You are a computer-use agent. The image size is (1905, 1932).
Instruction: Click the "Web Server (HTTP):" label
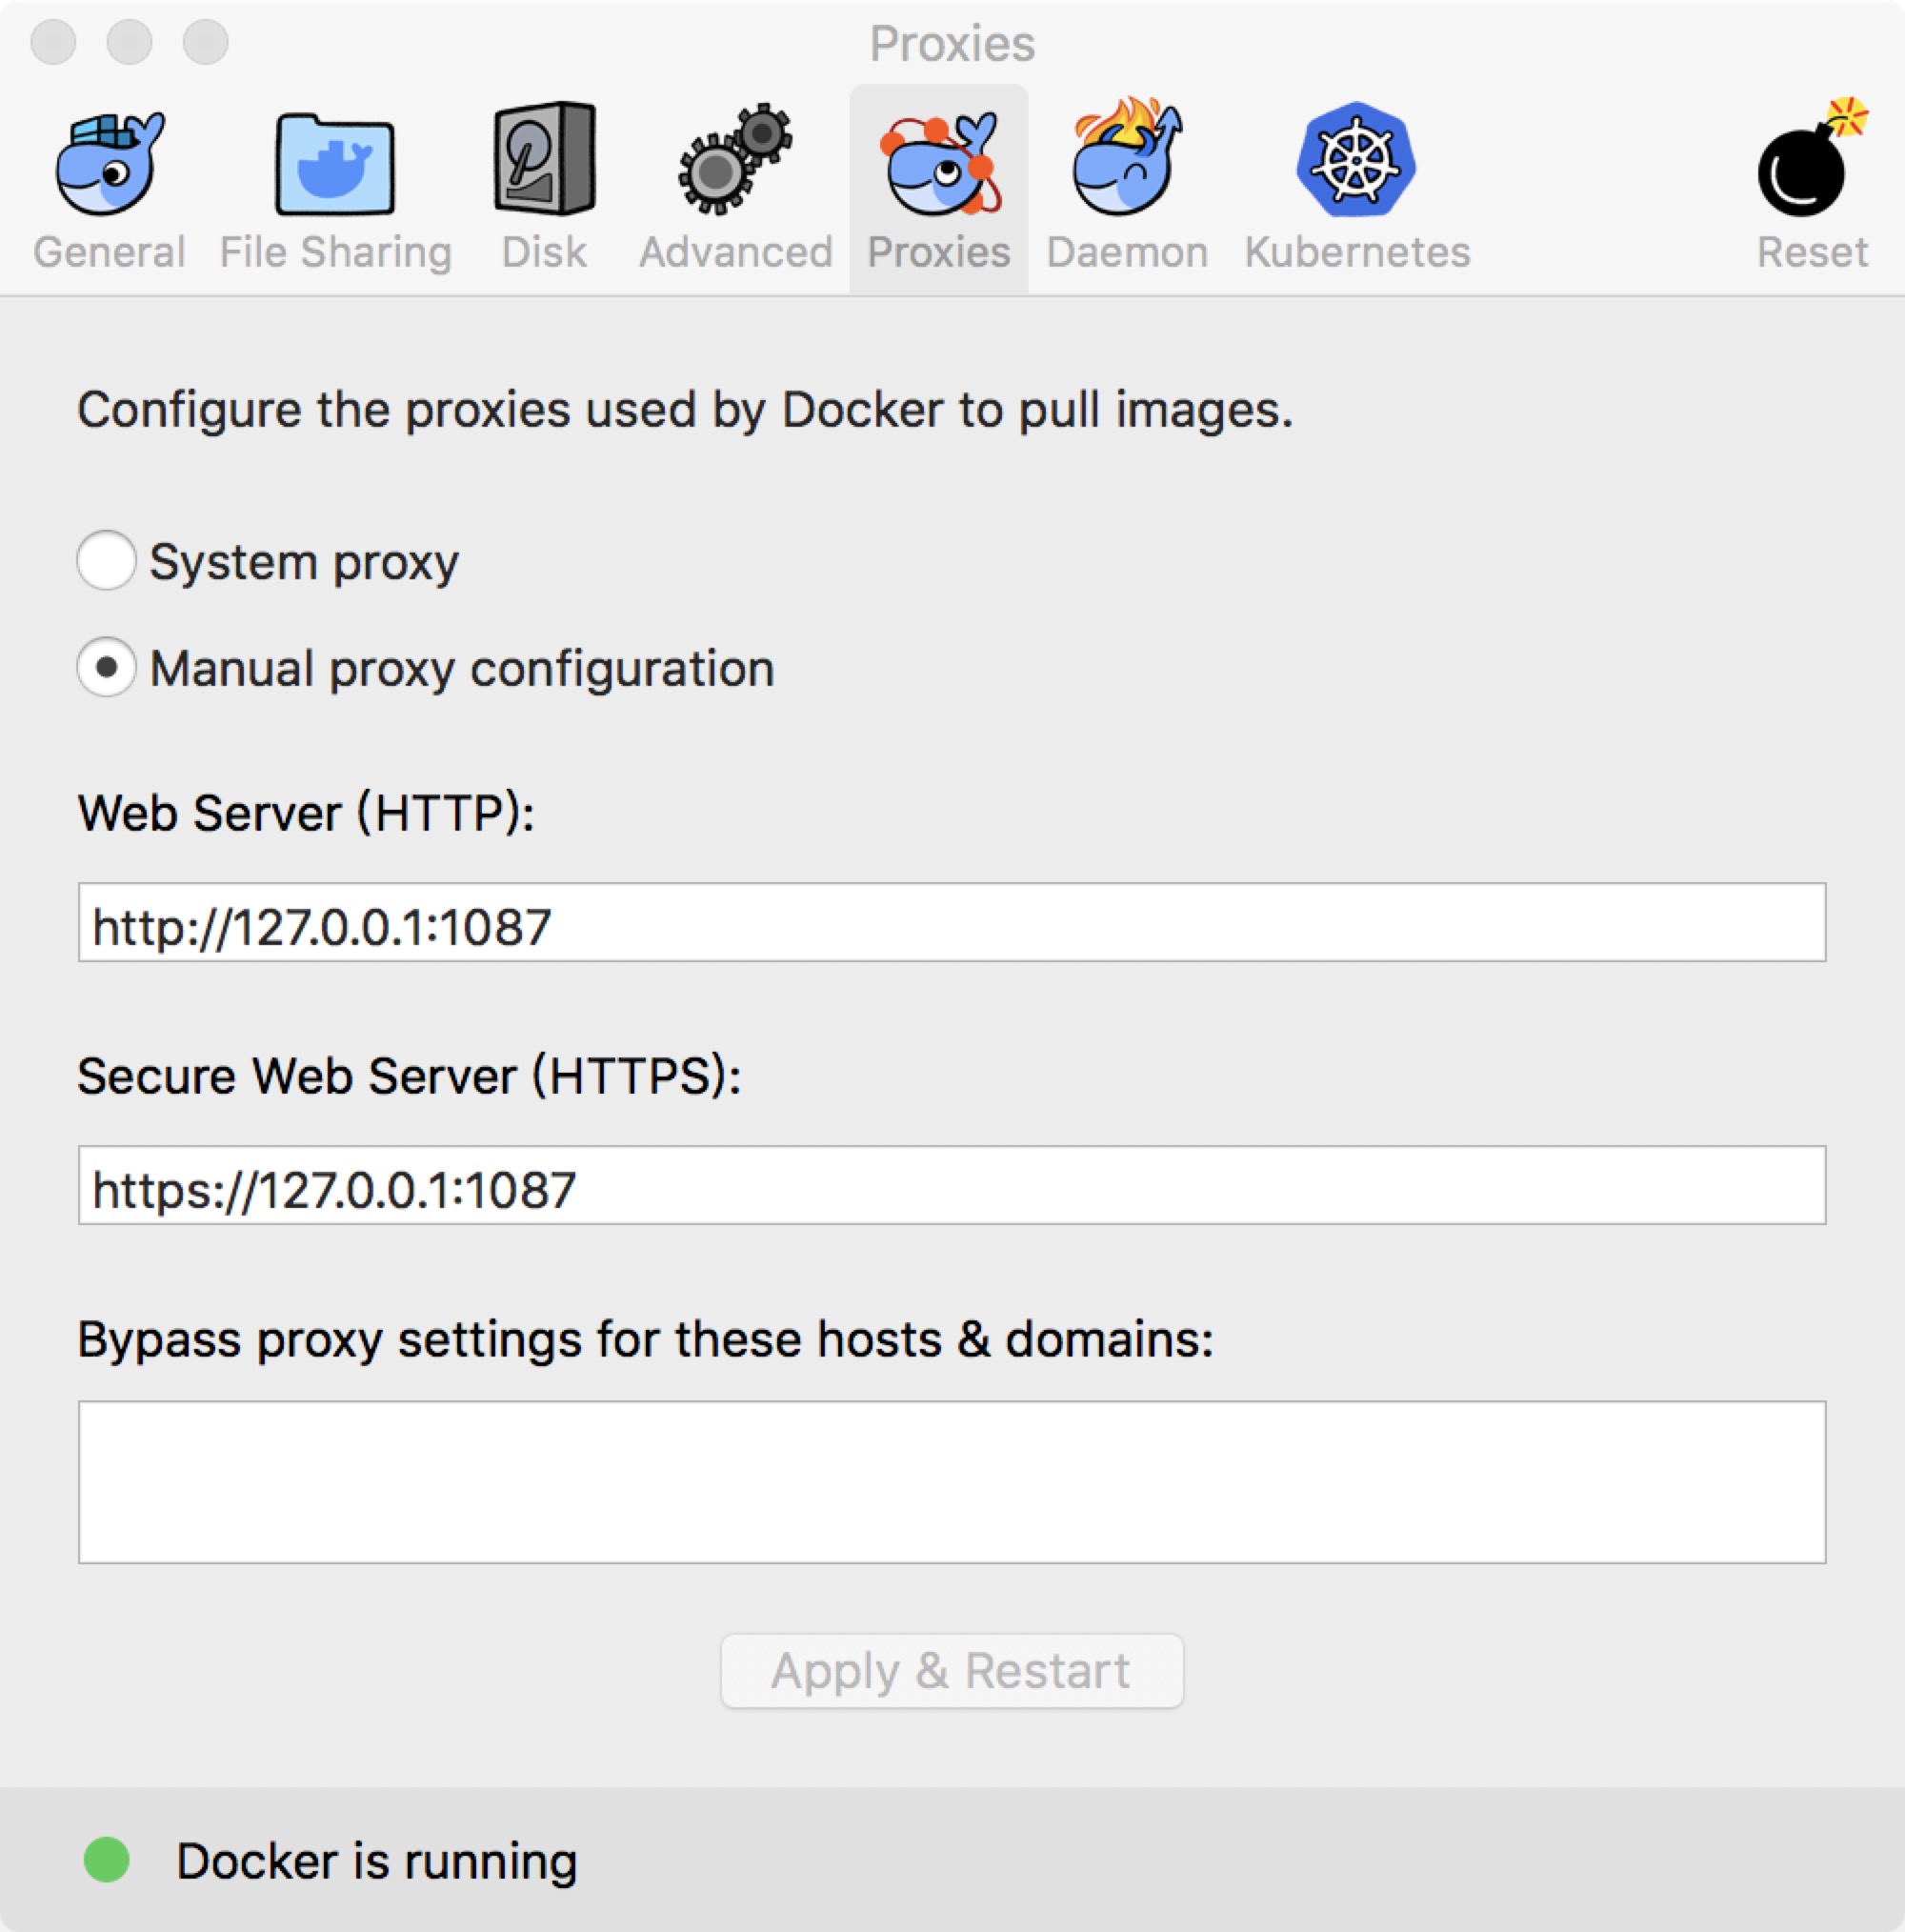click(x=306, y=813)
